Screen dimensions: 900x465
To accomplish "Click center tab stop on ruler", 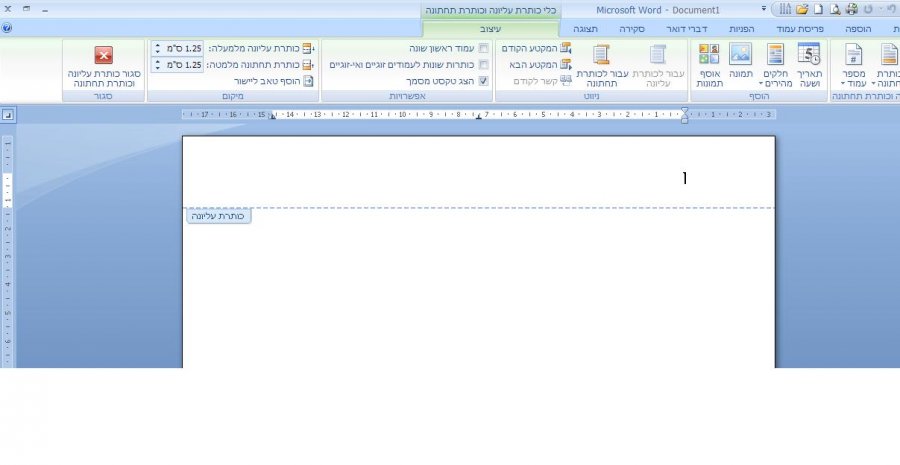I will click(479, 117).
